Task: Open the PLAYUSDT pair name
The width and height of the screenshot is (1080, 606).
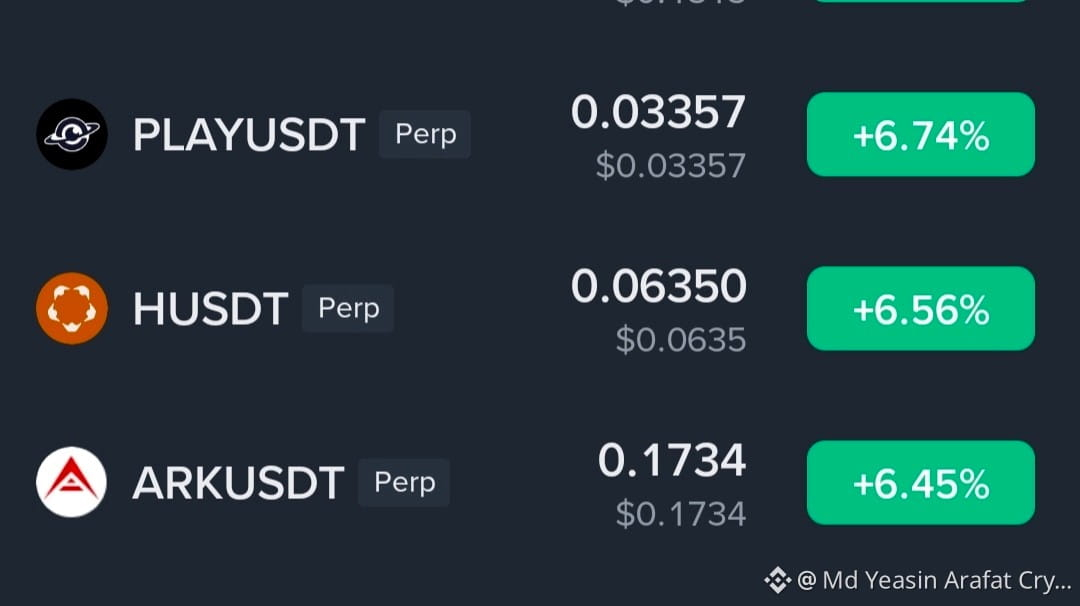Action: pyautogui.click(x=249, y=134)
